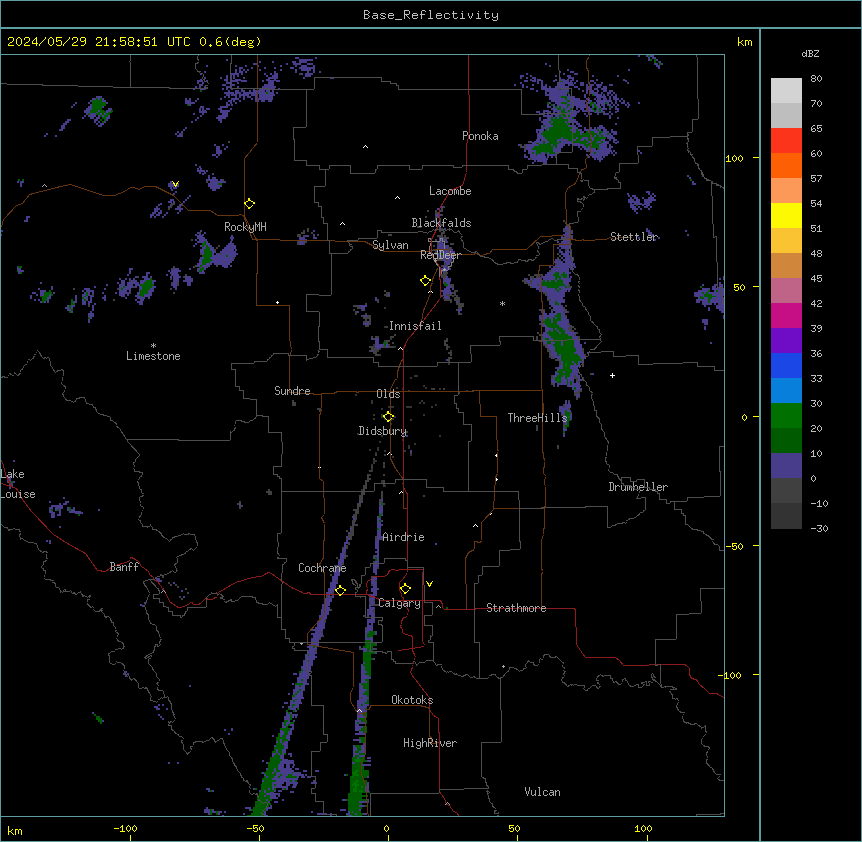This screenshot has height=842, width=862.
Task: Click the yellow diamond marker above Calgary
Action: click(x=405, y=589)
